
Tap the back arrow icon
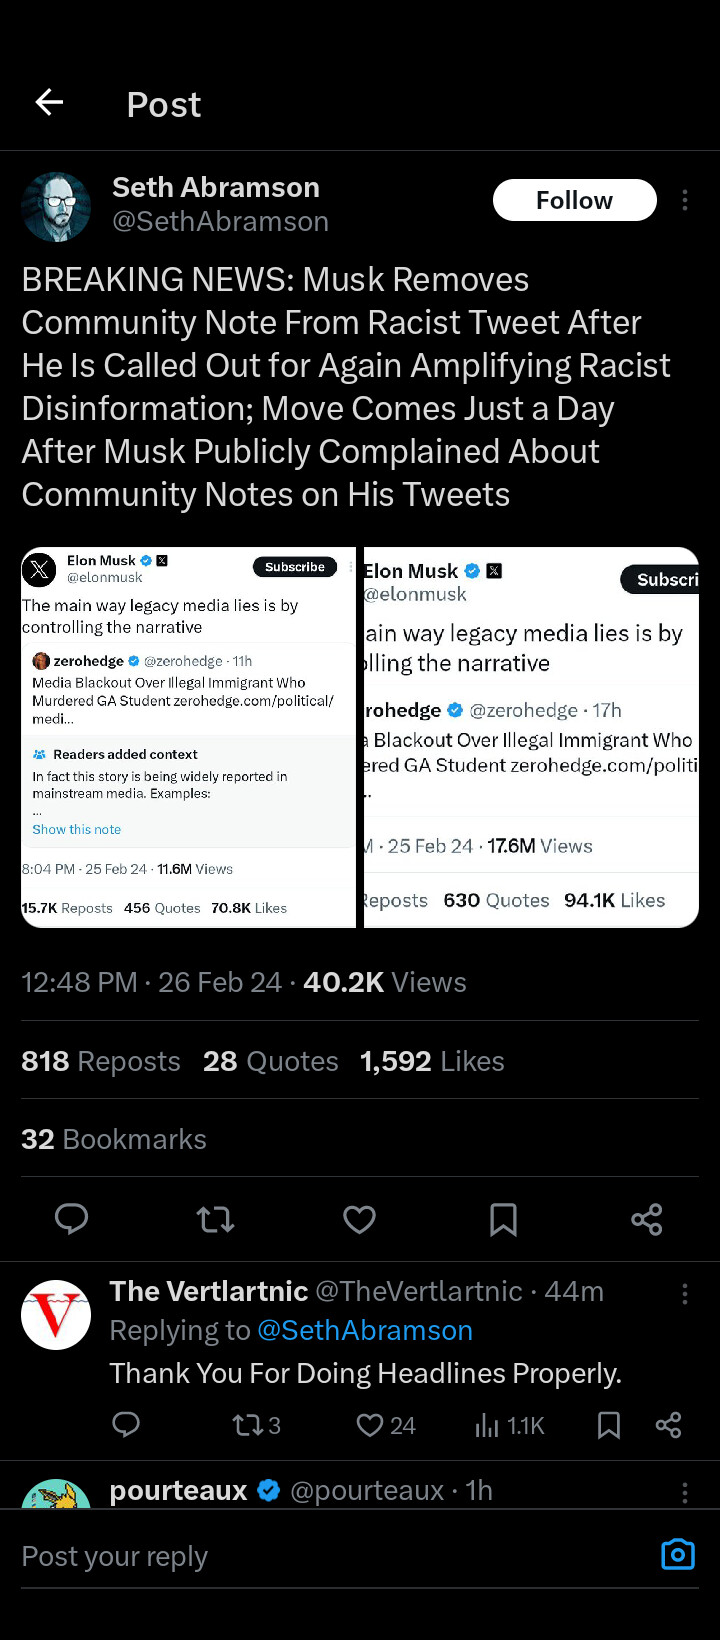(x=49, y=102)
